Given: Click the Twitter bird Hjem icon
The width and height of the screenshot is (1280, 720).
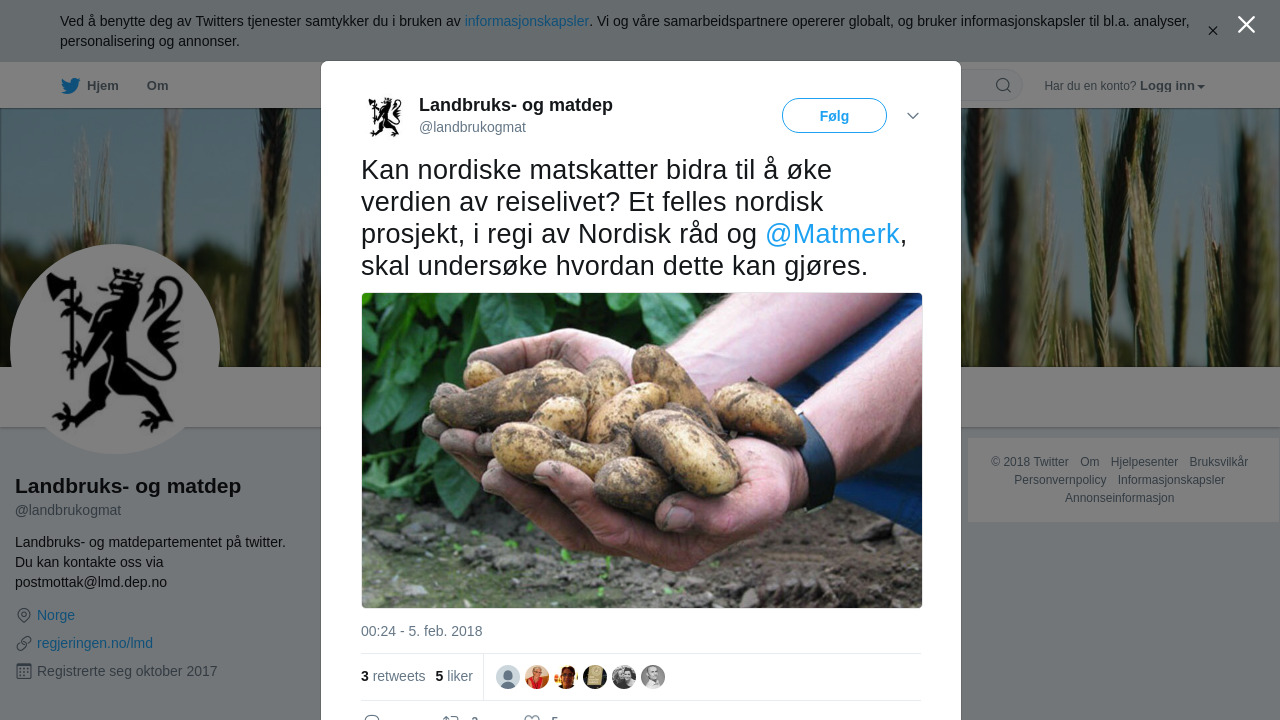Looking at the screenshot, I should pyautogui.click(x=70, y=86).
